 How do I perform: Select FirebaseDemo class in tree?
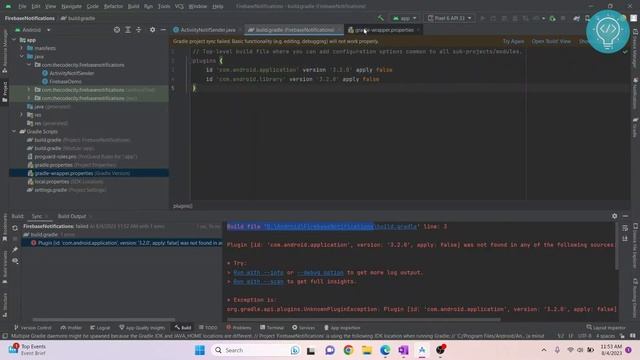point(65,82)
